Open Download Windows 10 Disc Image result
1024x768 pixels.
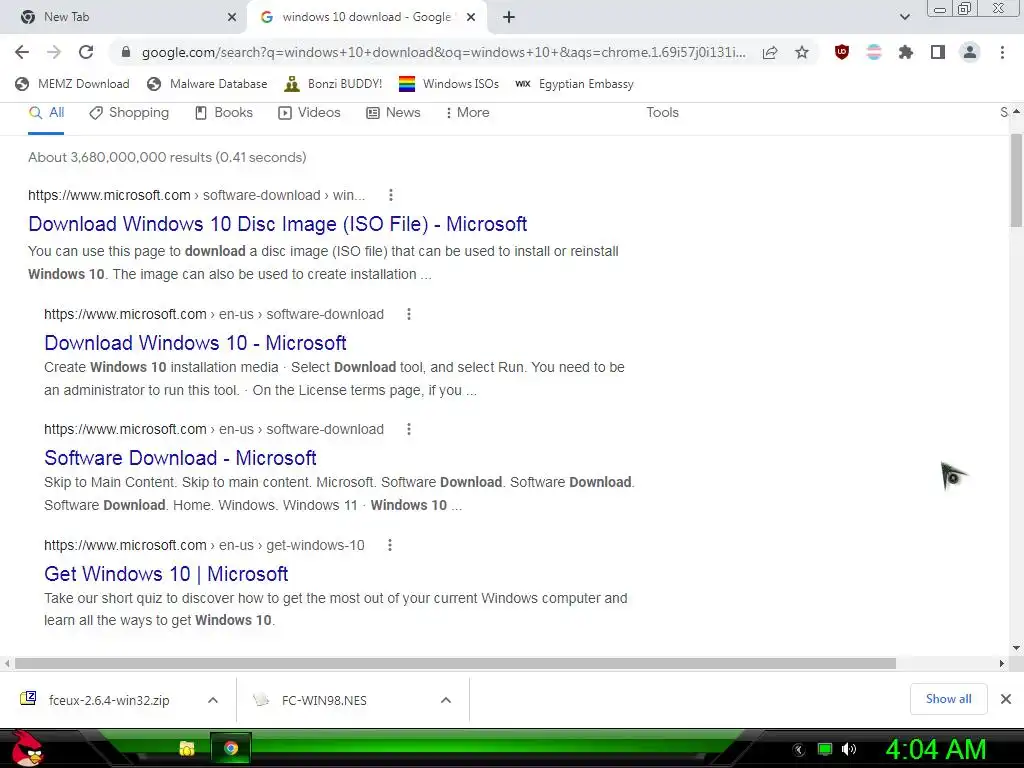pyautogui.click(x=278, y=224)
